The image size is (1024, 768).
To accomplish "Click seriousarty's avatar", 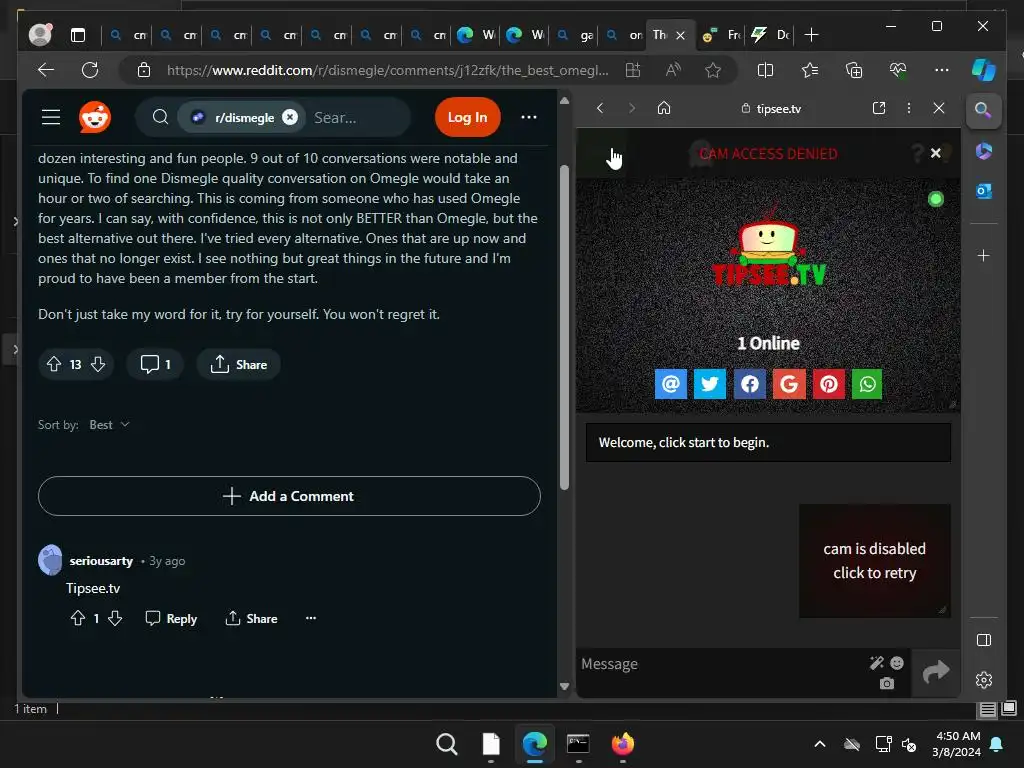I will 50,560.
